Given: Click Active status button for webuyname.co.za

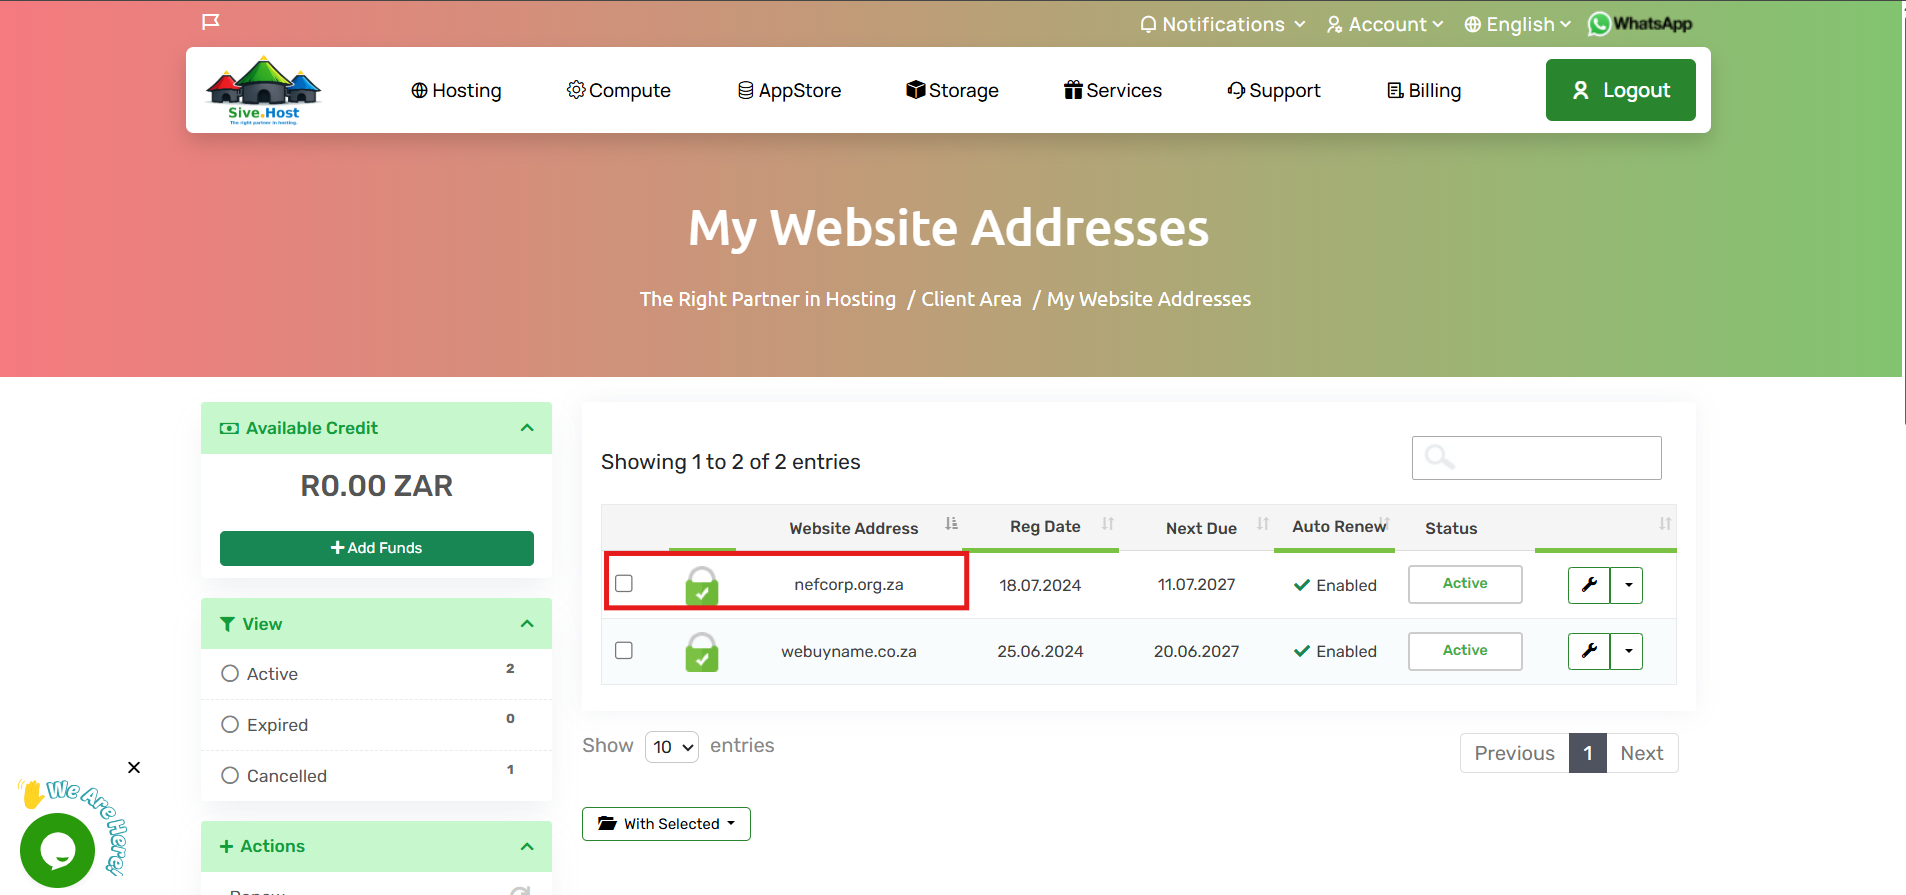Looking at the screenshot, I should (x=1465, y=651).
